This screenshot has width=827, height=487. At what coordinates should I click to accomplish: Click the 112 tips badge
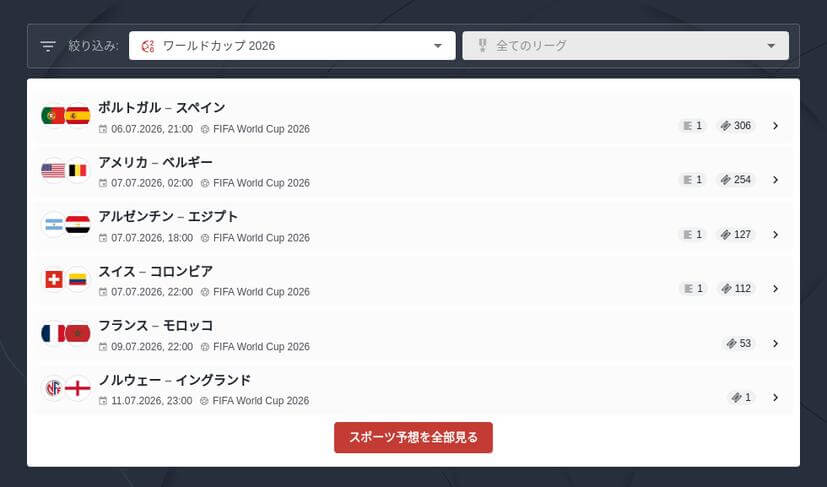[736, 289]
